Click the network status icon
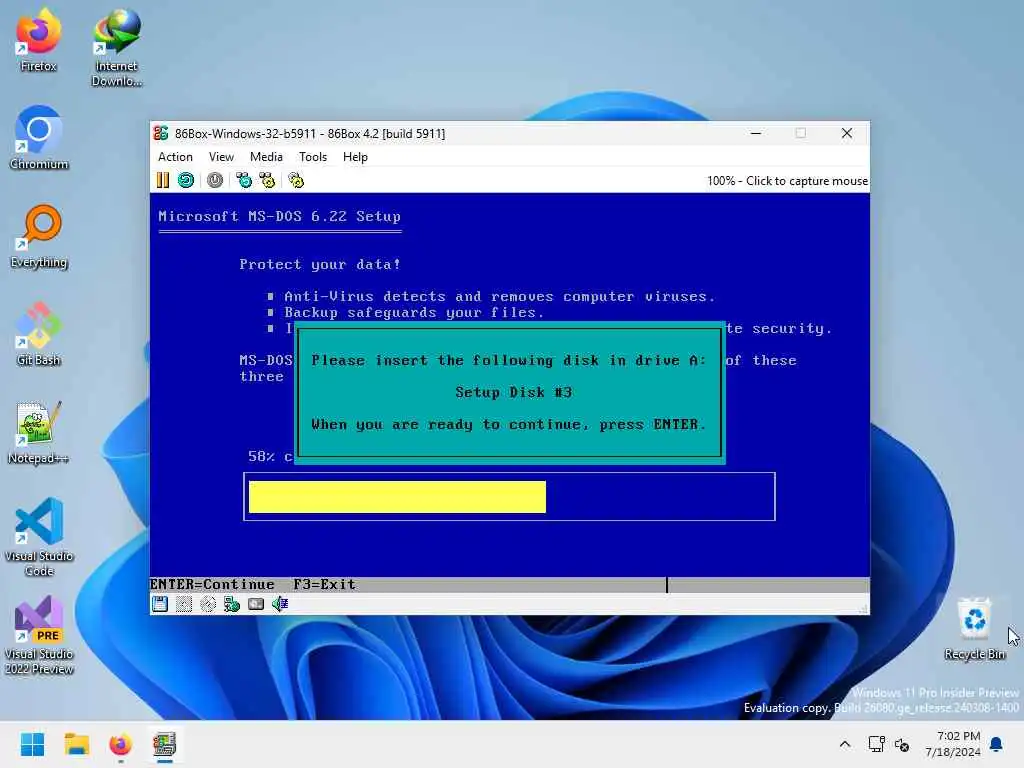The width and height of the screenshot is (1024, 768). 232,604
